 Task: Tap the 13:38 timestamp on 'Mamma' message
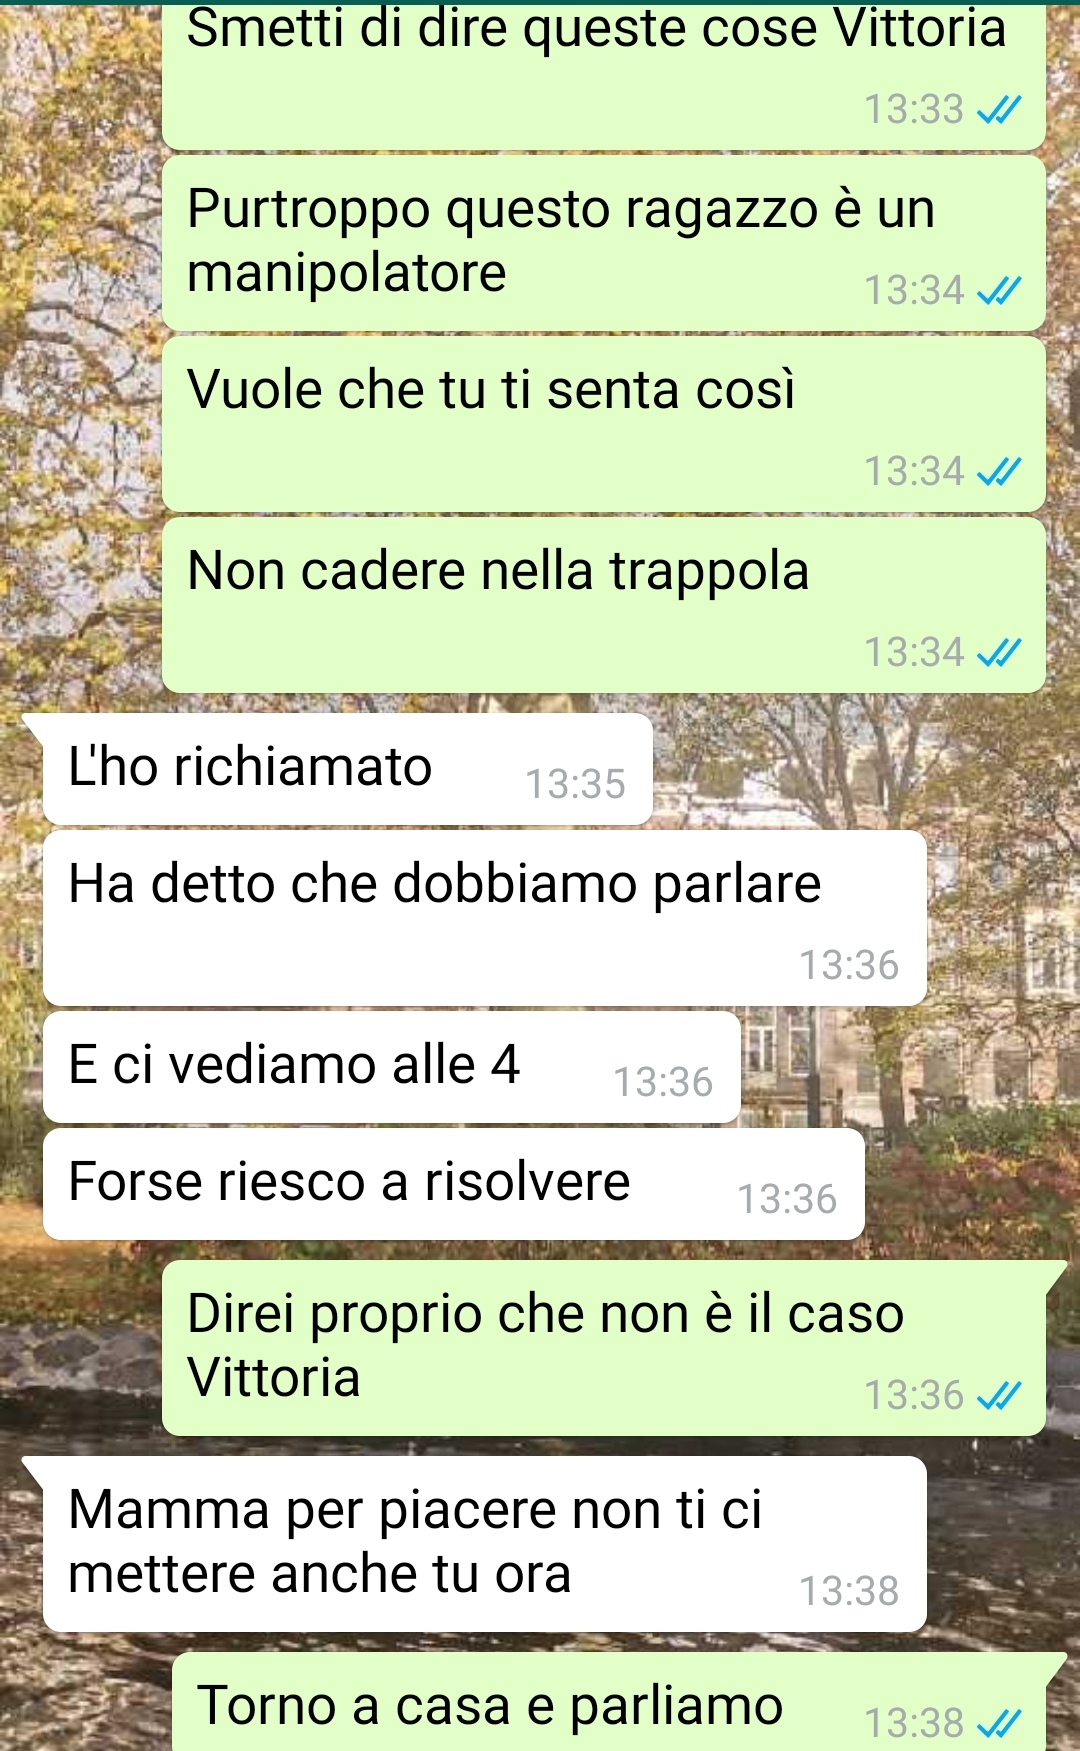pyautogui.click(x=849, y=1591)
